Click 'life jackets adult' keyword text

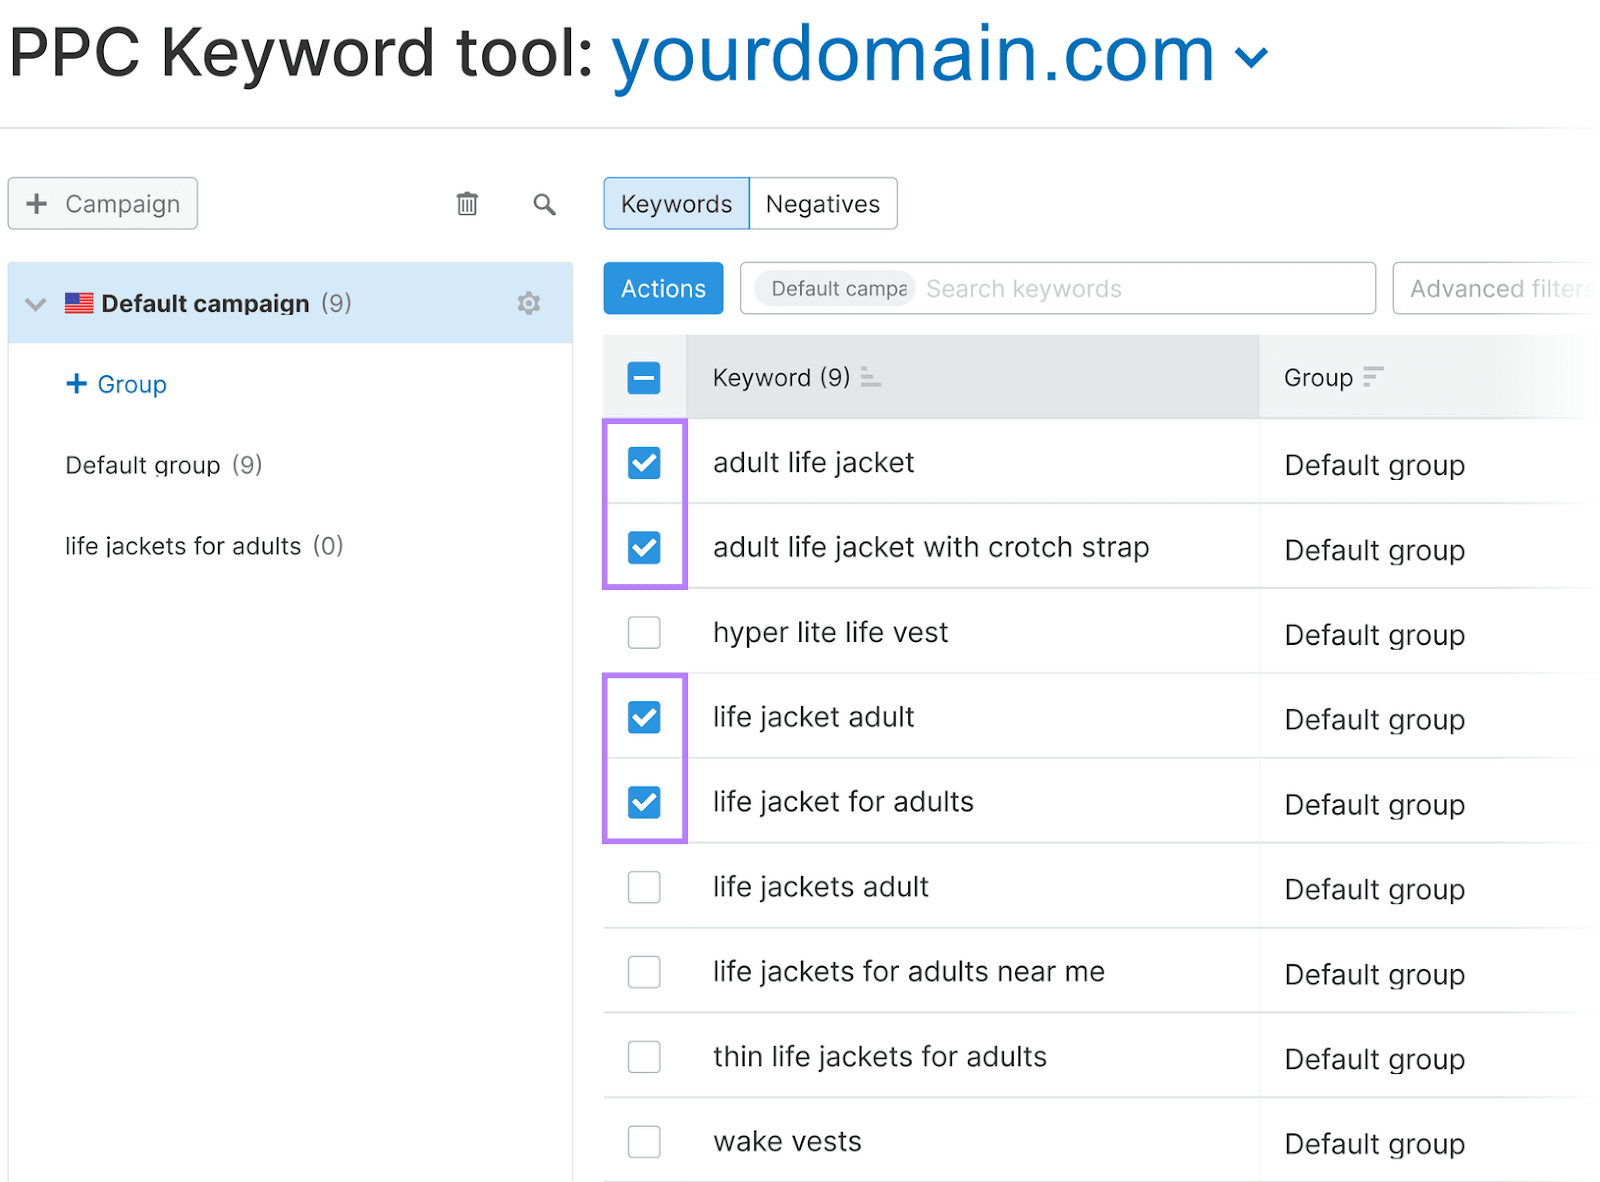(821, 887)
